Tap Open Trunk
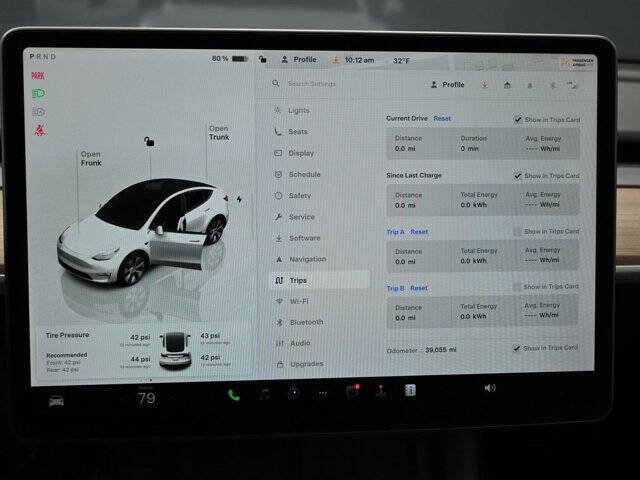 coord(219,133)
